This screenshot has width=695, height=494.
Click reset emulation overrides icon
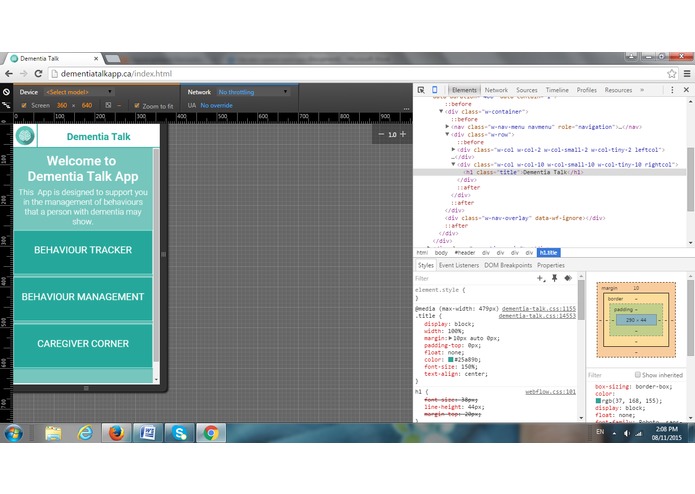[x=6, y=92]
